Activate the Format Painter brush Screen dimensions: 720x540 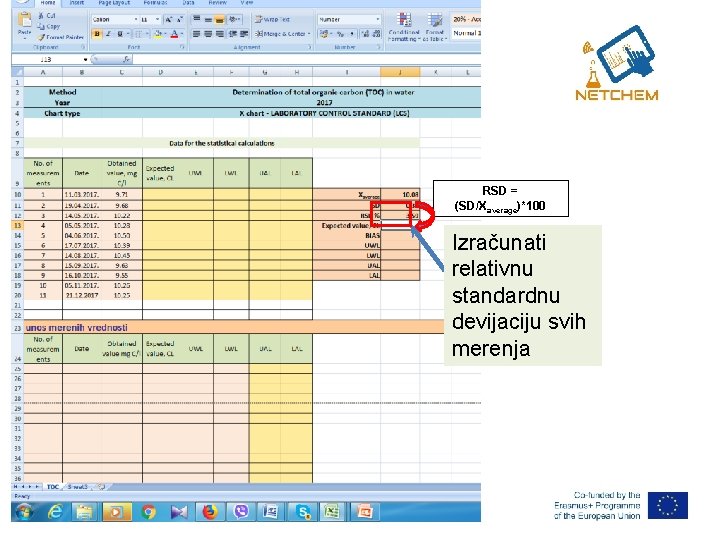tap(61, 37)
